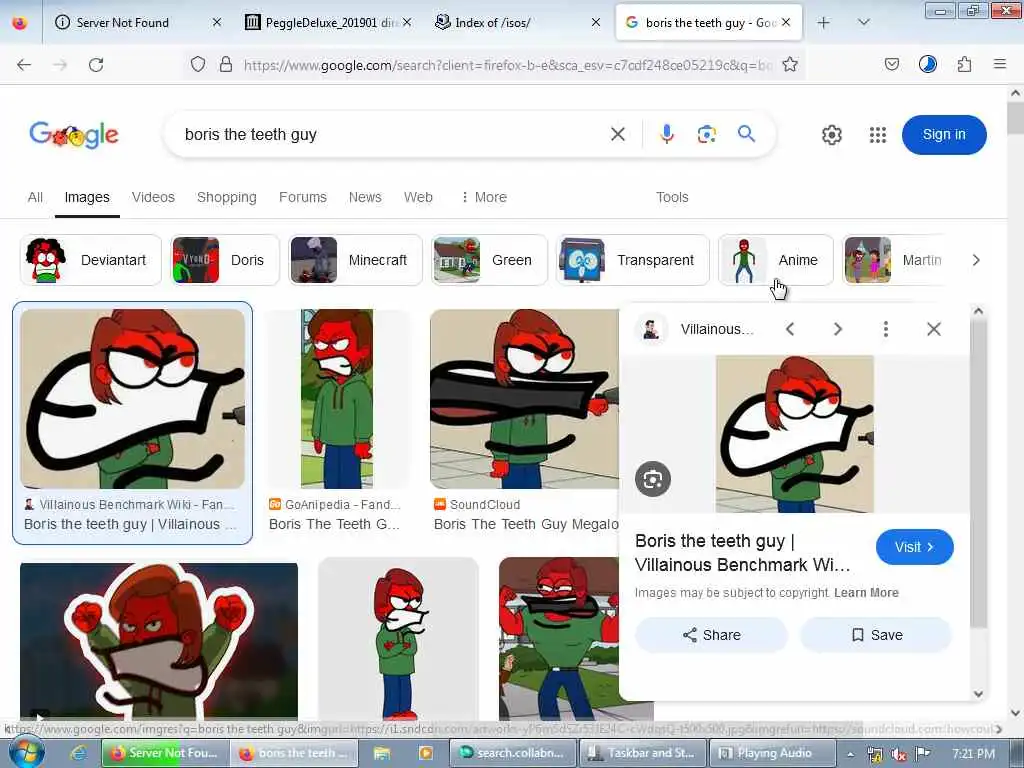
Task: Filter images by Minecraft chip
Action: tap(355, 260)
